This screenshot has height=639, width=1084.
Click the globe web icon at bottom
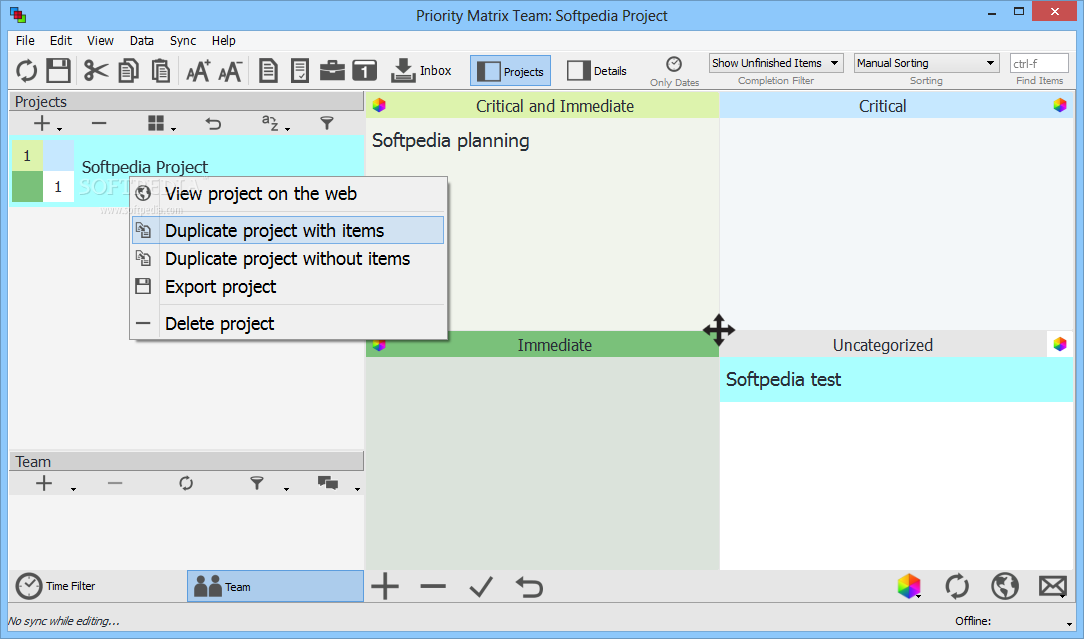tap(1004, 586)
